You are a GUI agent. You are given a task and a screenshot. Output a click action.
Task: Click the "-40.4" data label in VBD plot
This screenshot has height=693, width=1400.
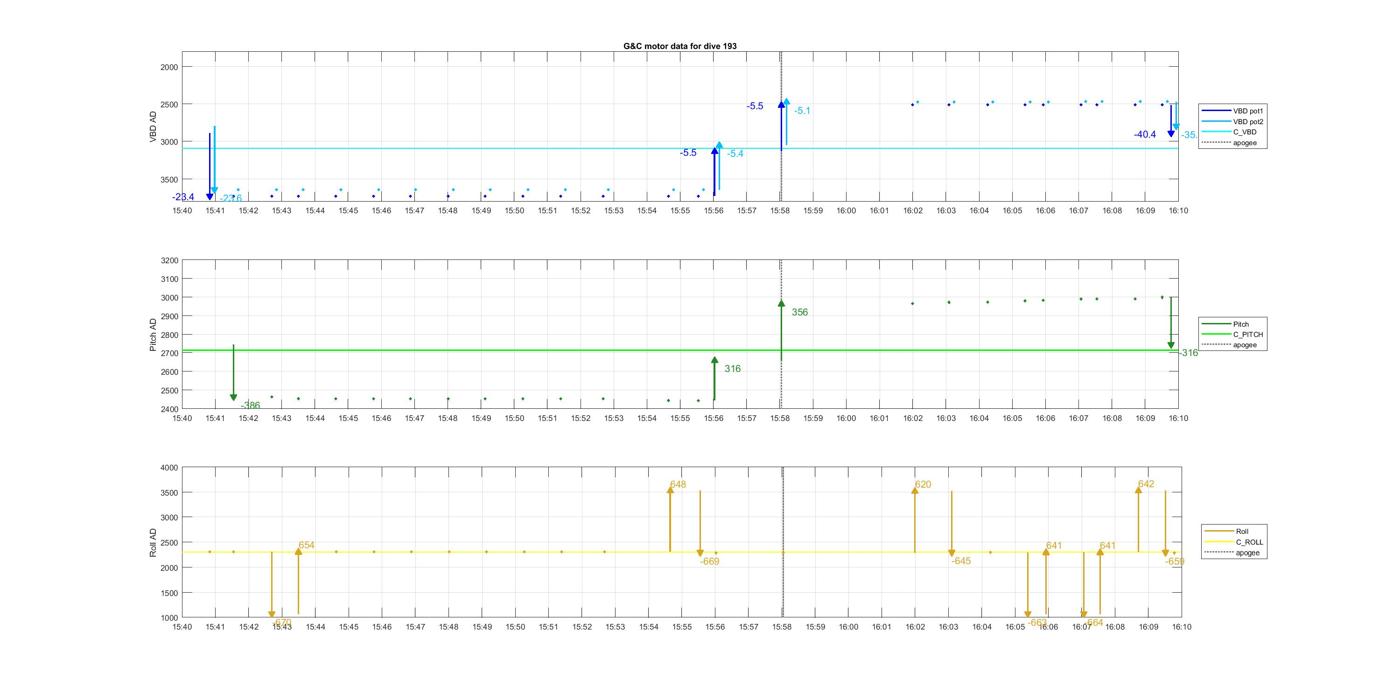pyautogui.click(x=1145, y=134)
